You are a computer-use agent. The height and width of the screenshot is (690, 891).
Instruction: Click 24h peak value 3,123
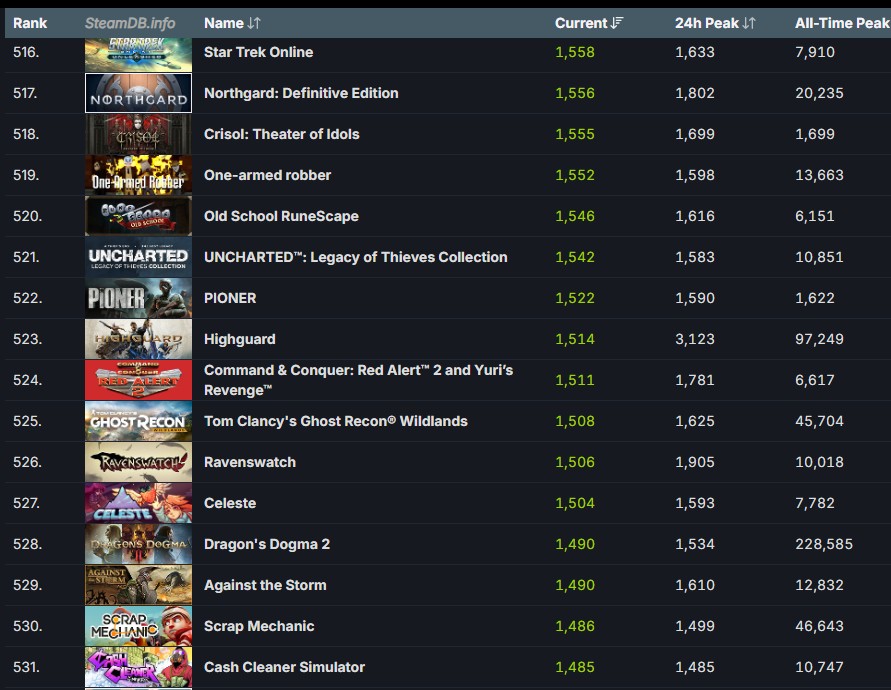[695, 339]
